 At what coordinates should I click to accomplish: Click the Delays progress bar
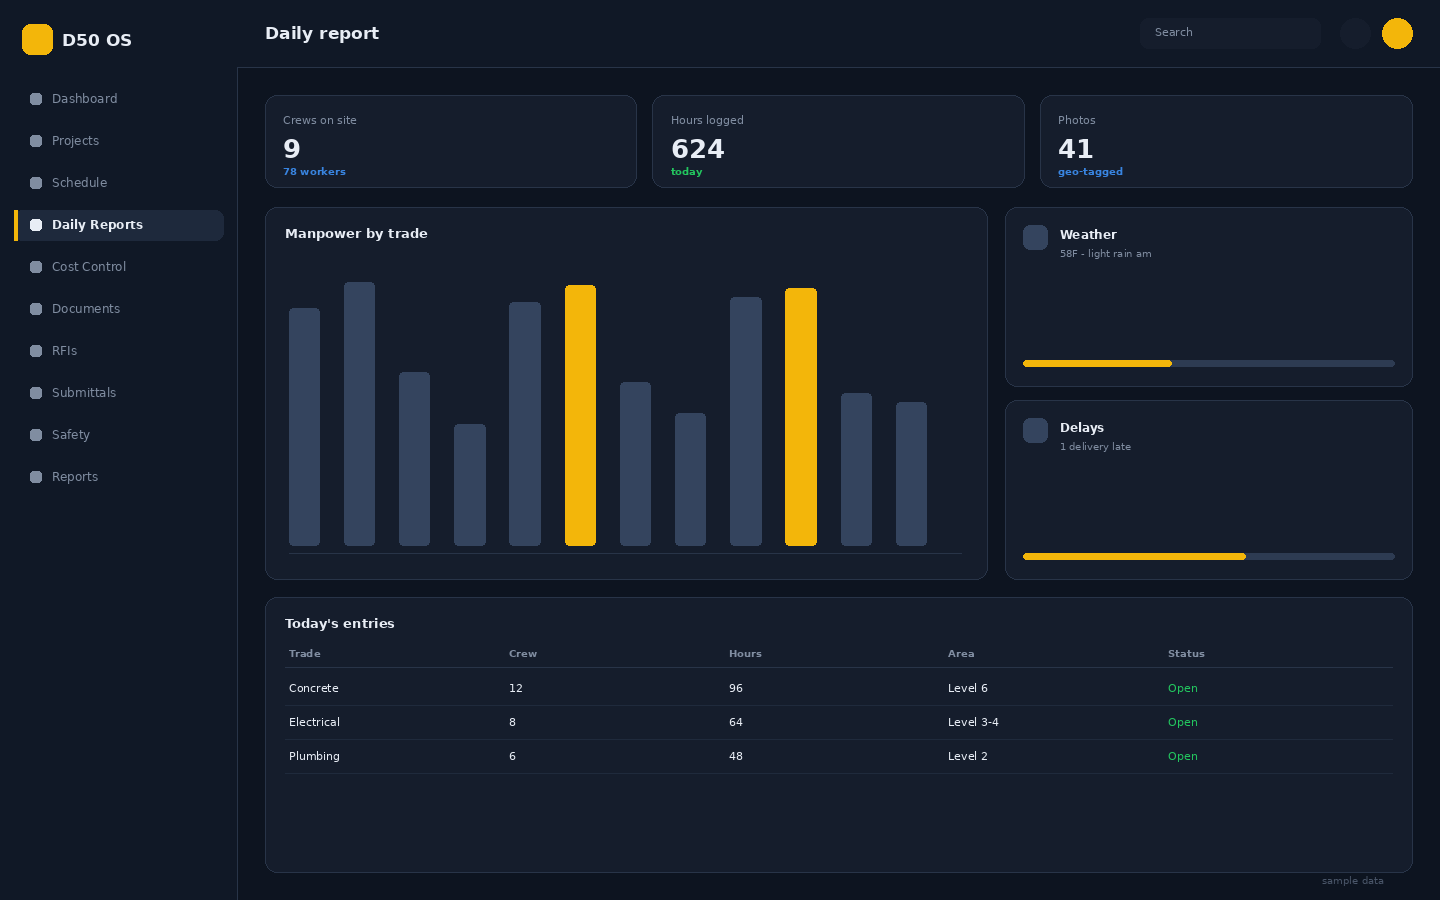1208,557
